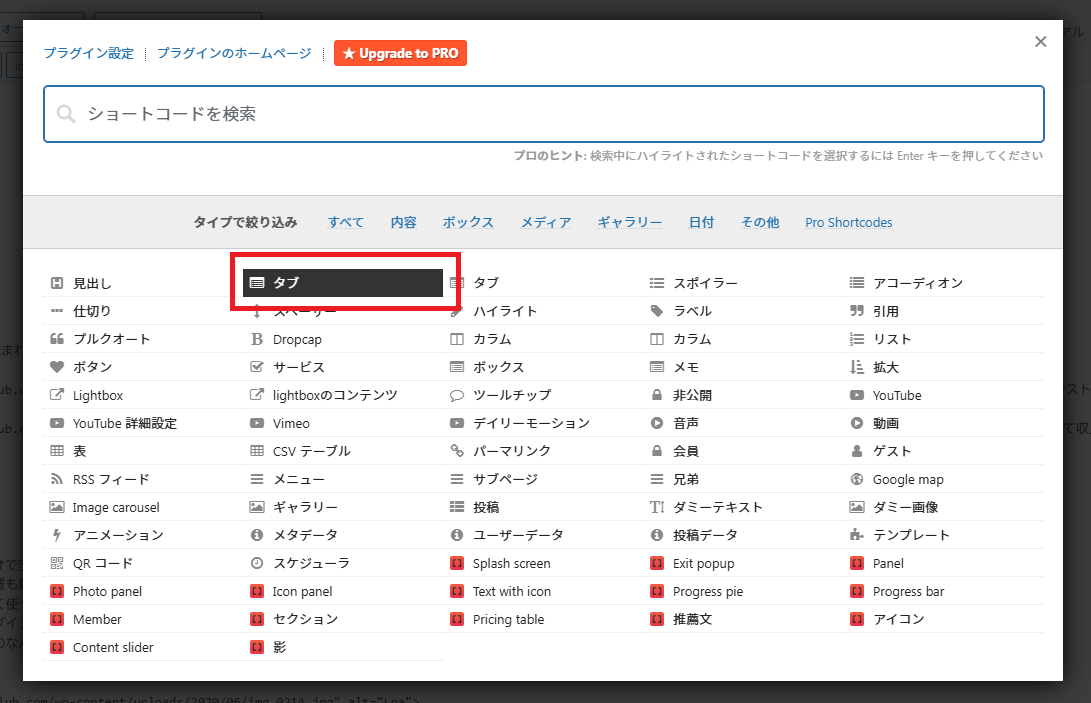The image size is (1091, 703).
Task: Close the shortcode picker dialog
Action: click(x=1040, y=42)
